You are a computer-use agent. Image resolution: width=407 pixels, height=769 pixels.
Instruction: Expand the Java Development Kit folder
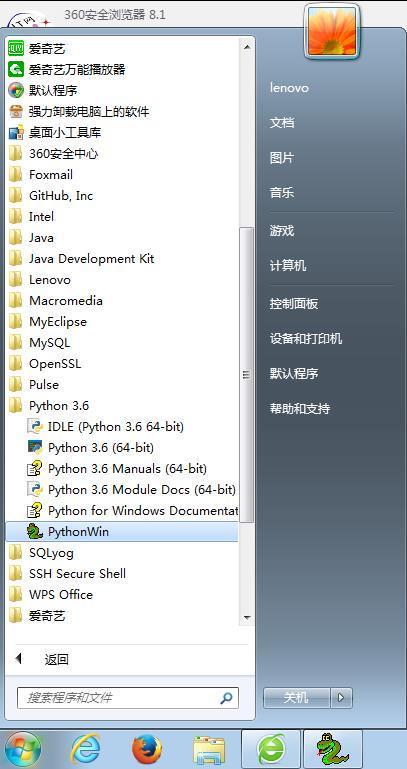[x=122, y=258]
